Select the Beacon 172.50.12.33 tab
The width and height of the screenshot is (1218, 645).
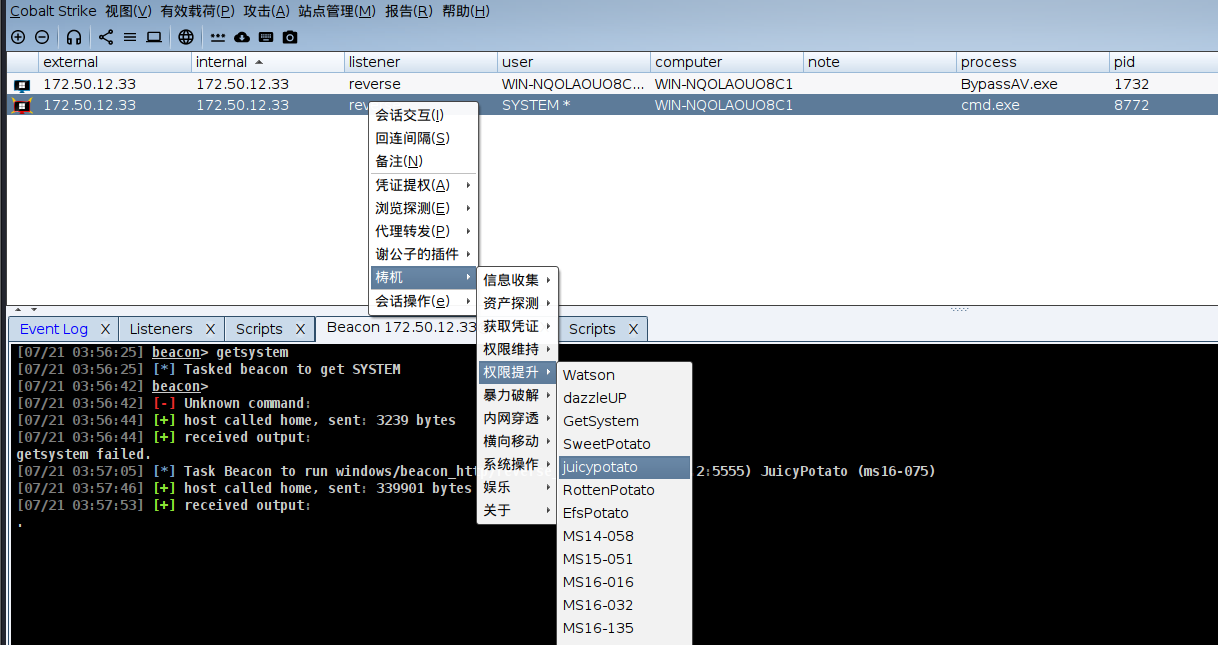tap(402, 327)
